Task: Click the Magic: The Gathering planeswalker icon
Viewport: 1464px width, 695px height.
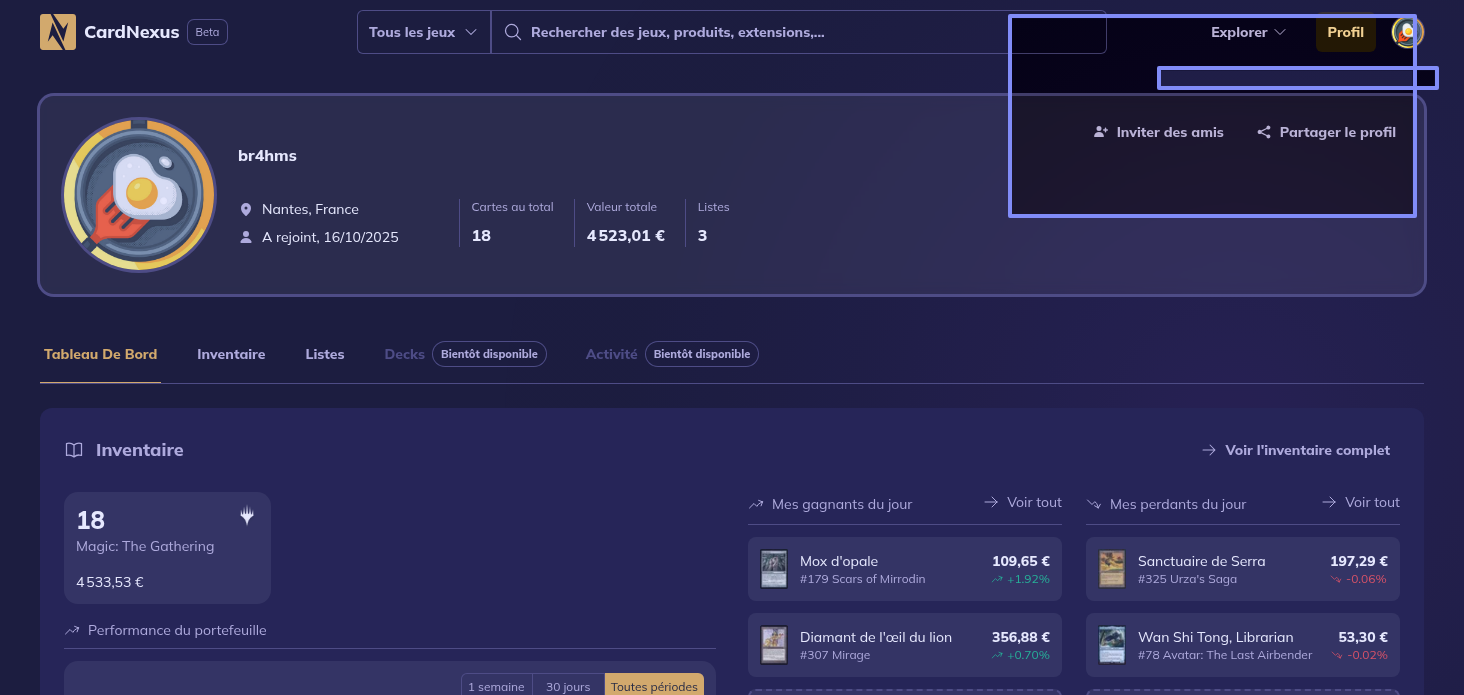Action: point(247,516)
